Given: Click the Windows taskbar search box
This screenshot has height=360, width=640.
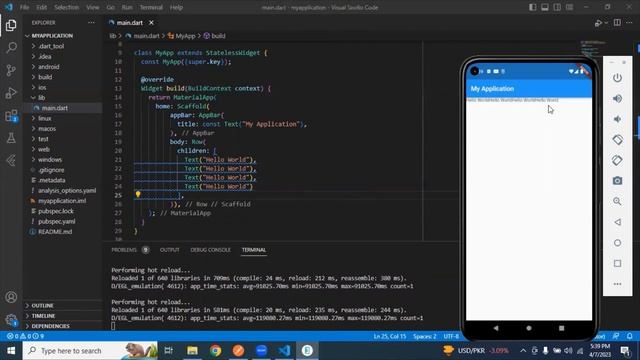Looking at the screenshot, I should pyautogui.click(x=90, y=351).
